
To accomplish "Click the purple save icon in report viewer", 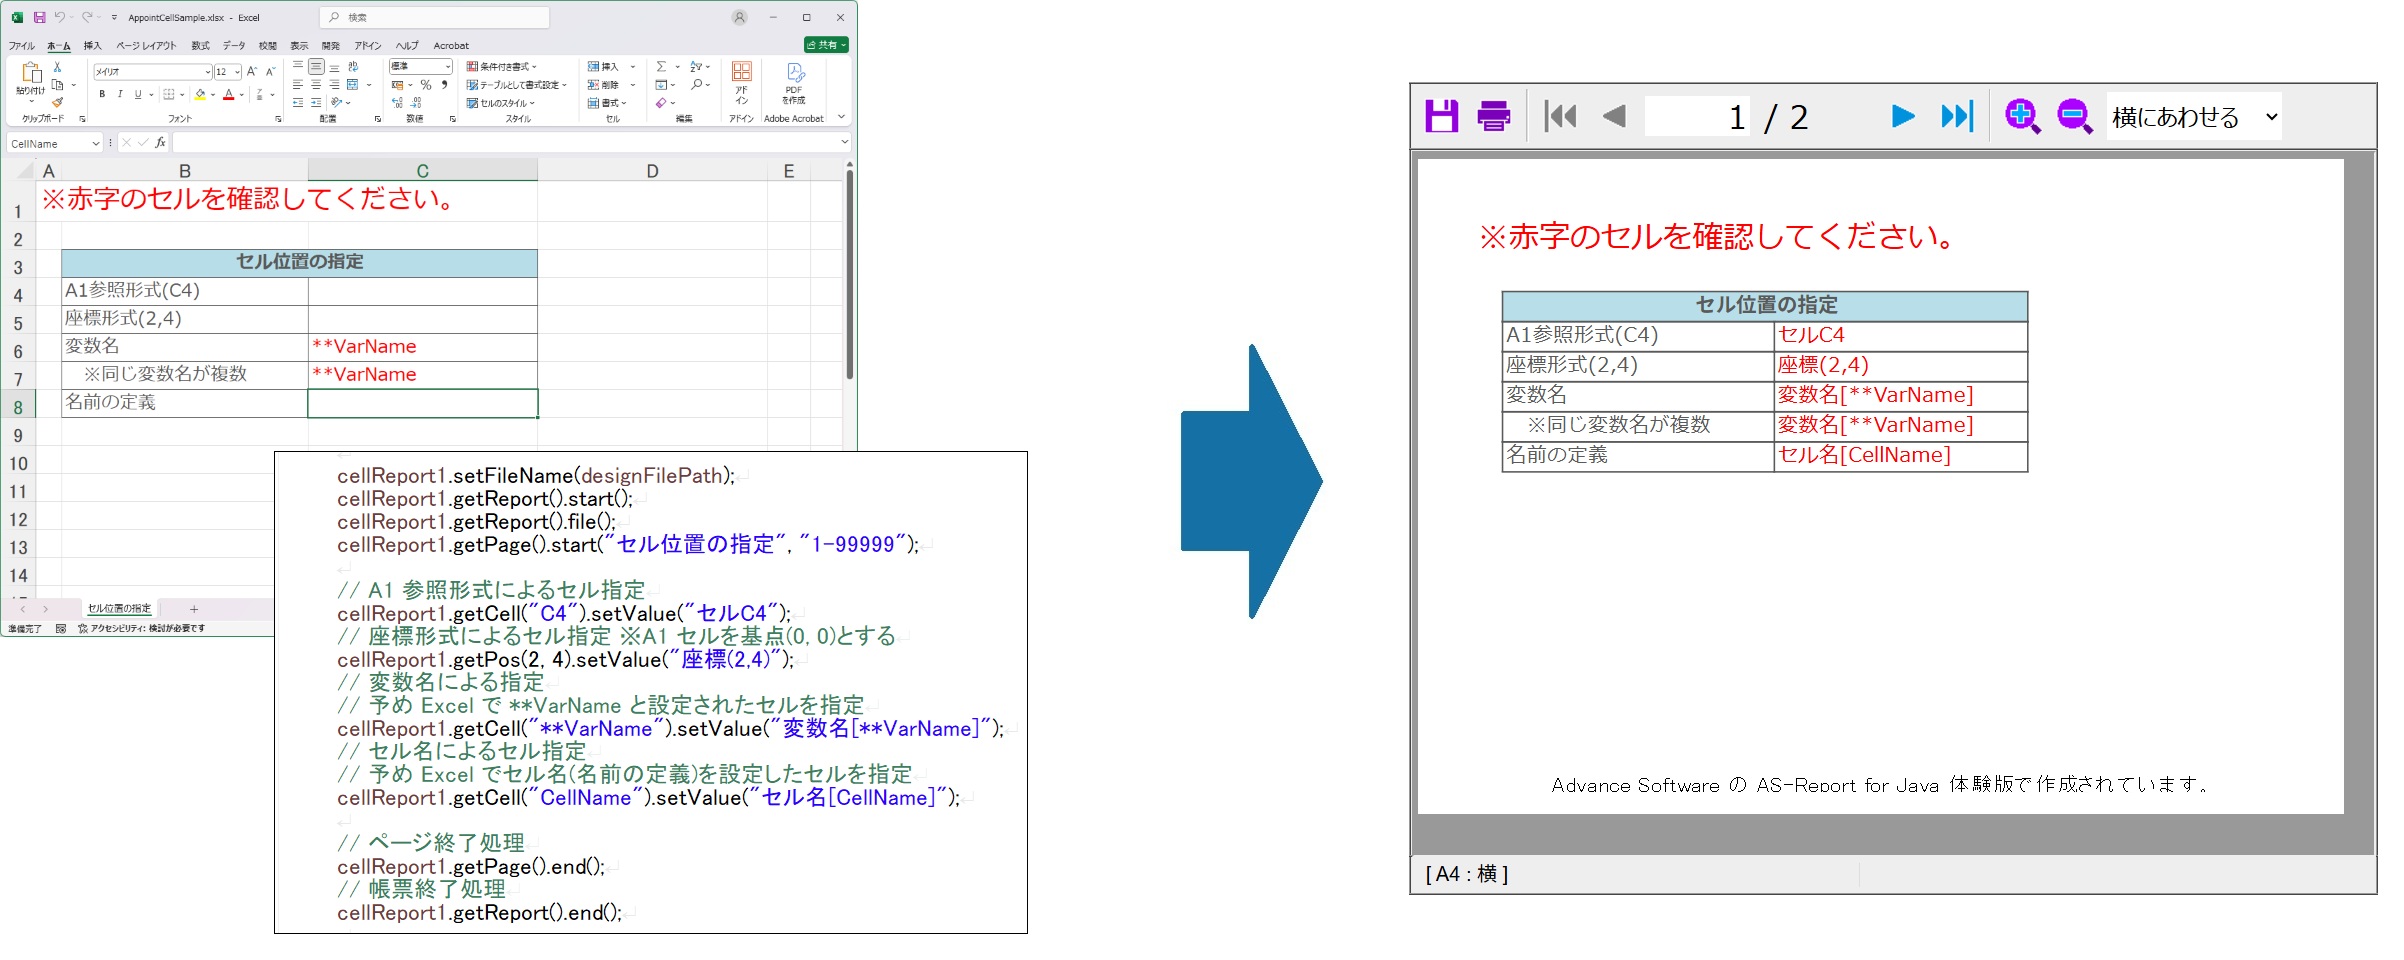I will 1441,117.
